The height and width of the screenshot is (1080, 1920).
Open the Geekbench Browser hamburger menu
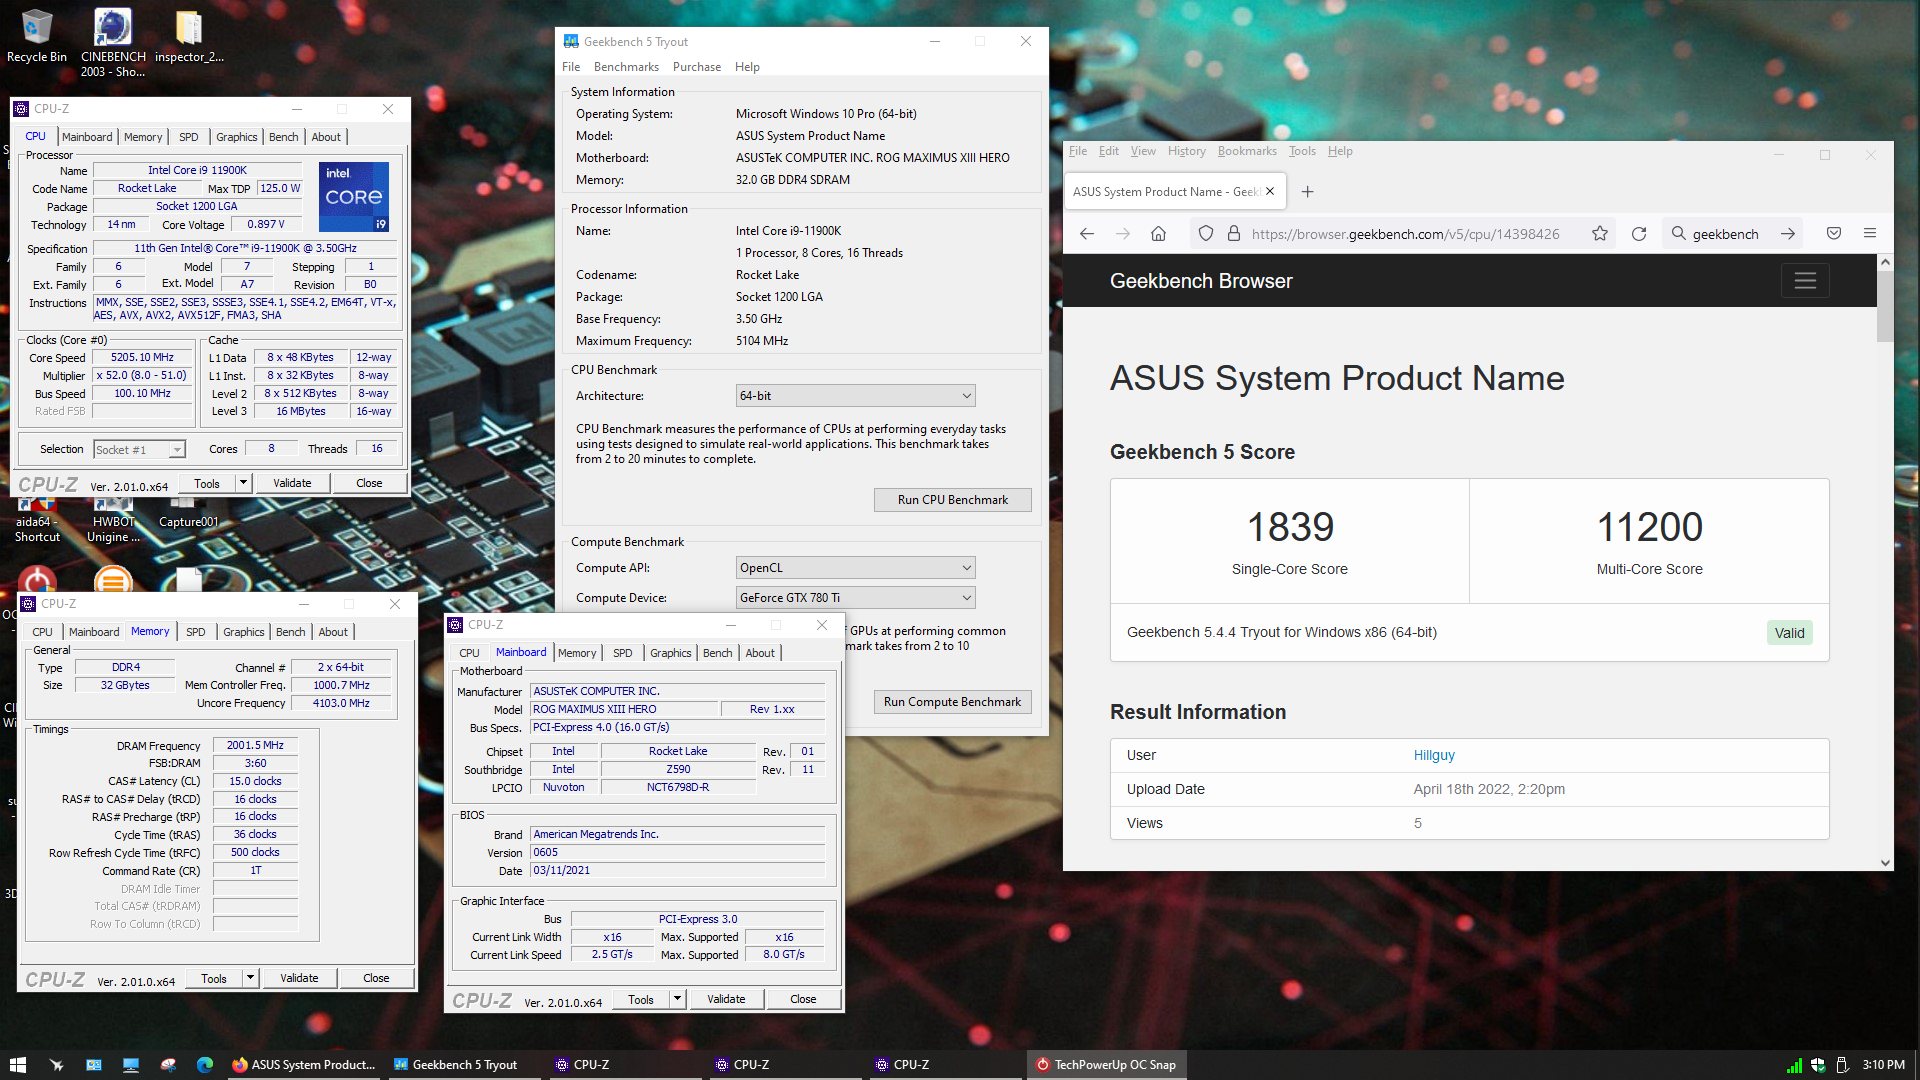(1805, 281)
